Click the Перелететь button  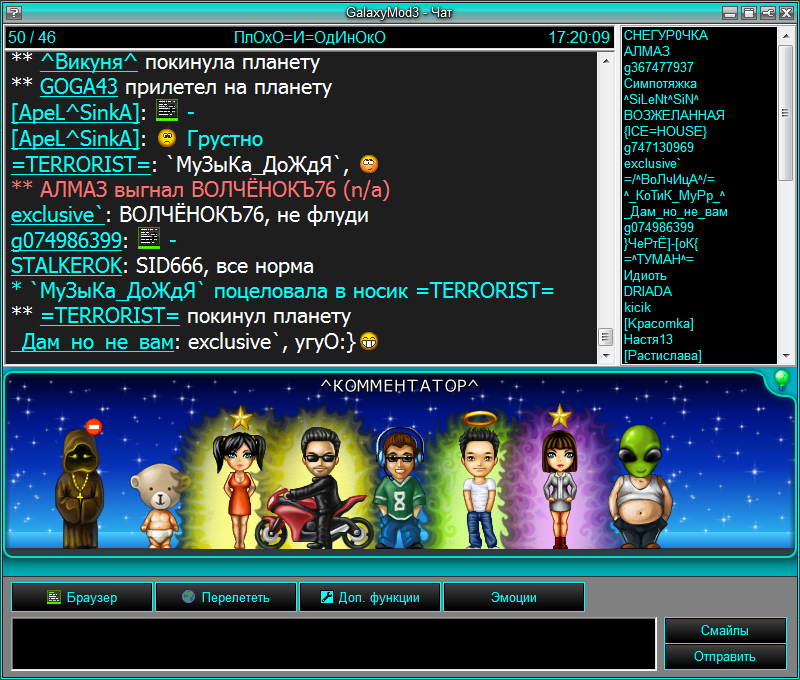click(226, 597)
